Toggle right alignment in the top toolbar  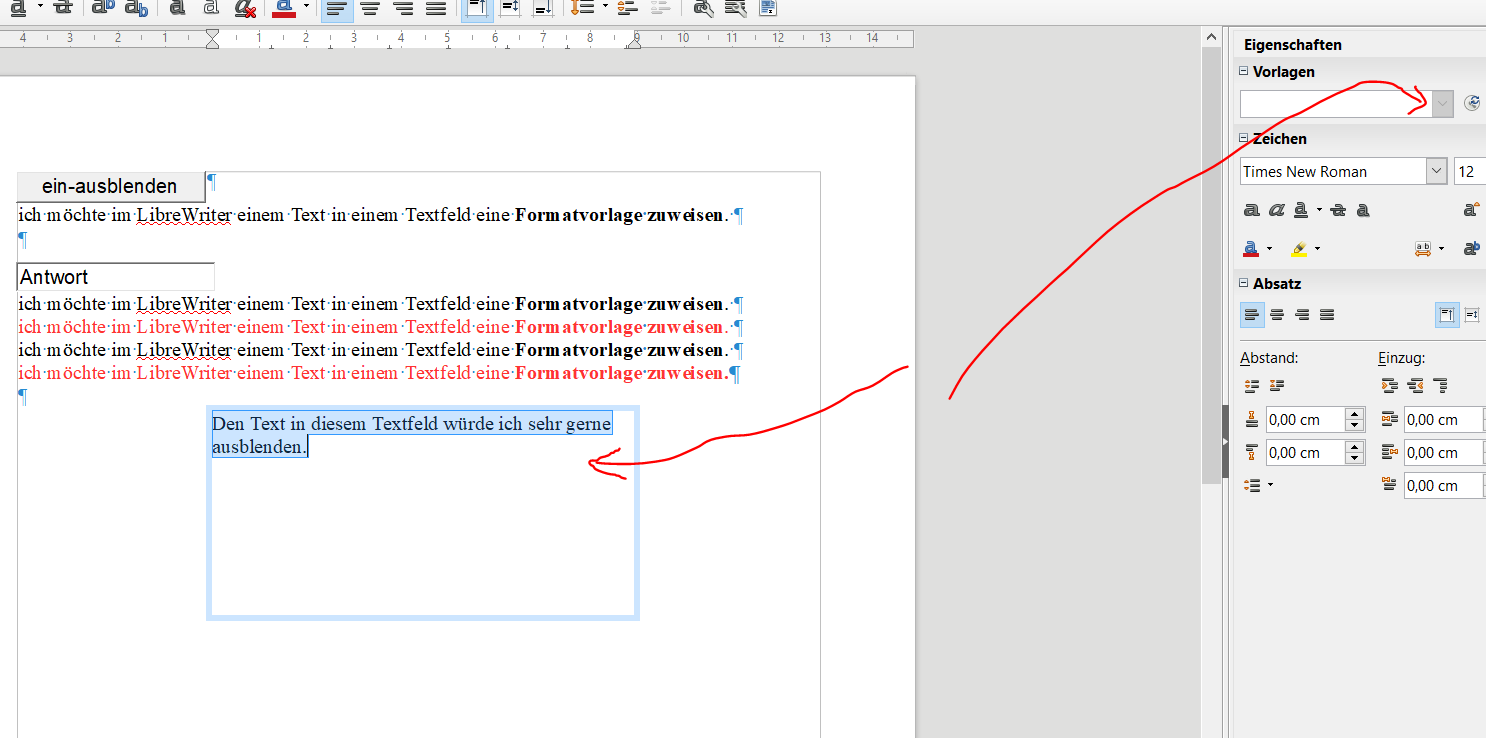coord(403,9)
